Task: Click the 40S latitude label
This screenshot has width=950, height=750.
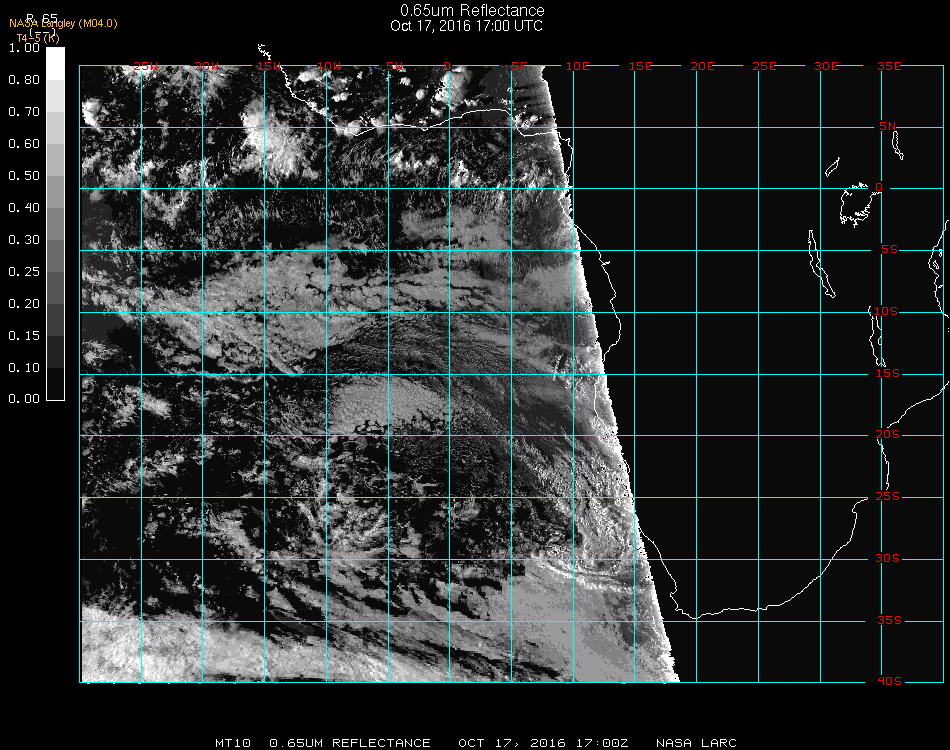Action: pos(888,682)
